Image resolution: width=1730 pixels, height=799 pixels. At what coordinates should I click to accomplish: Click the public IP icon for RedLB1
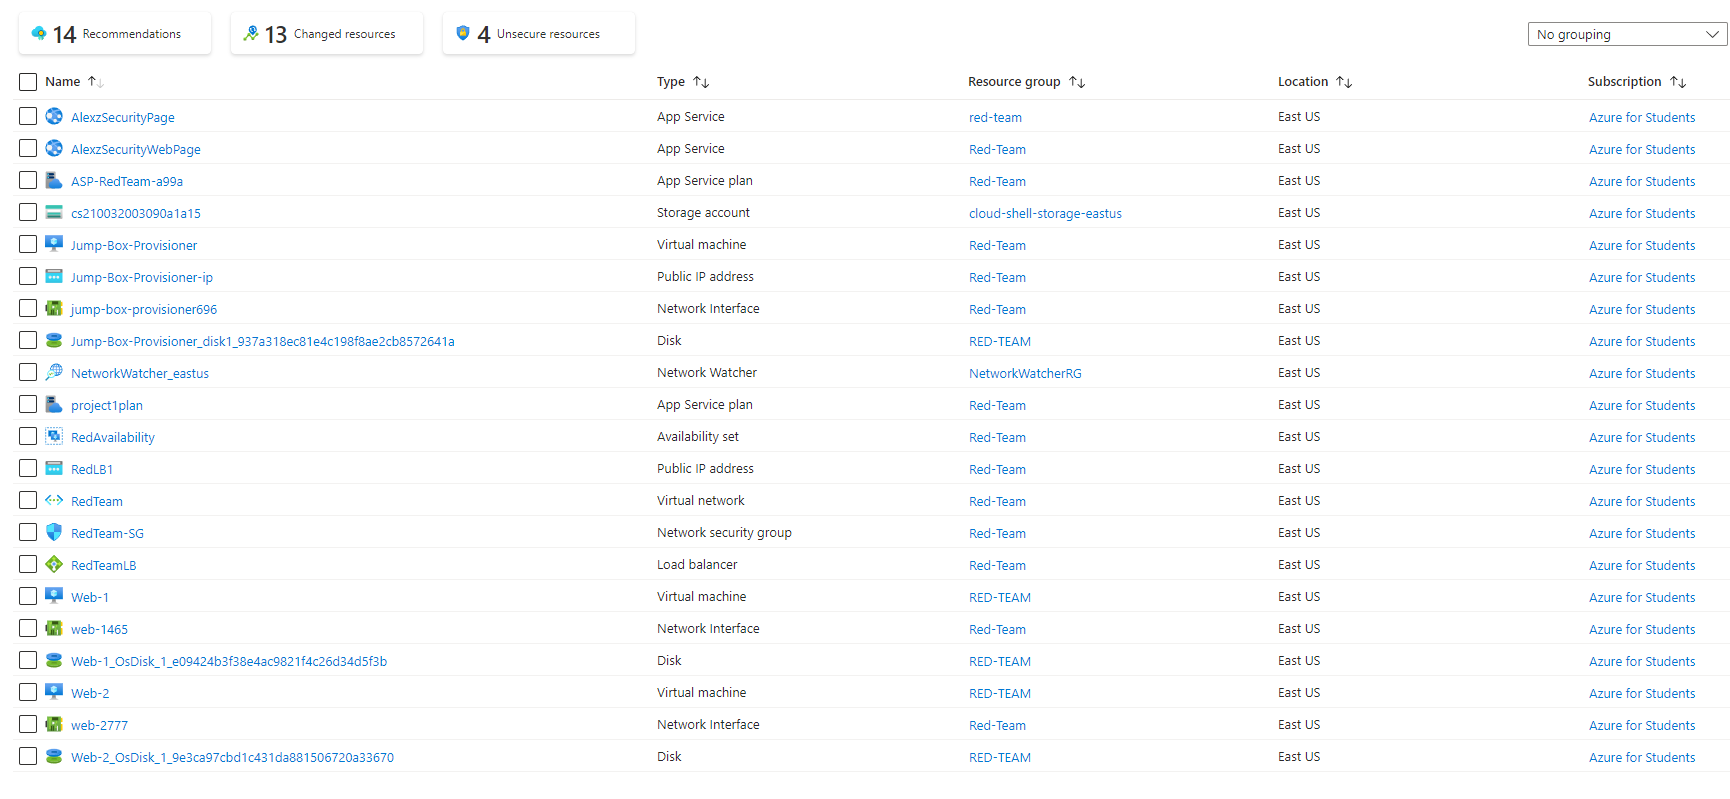click(54, 468)
